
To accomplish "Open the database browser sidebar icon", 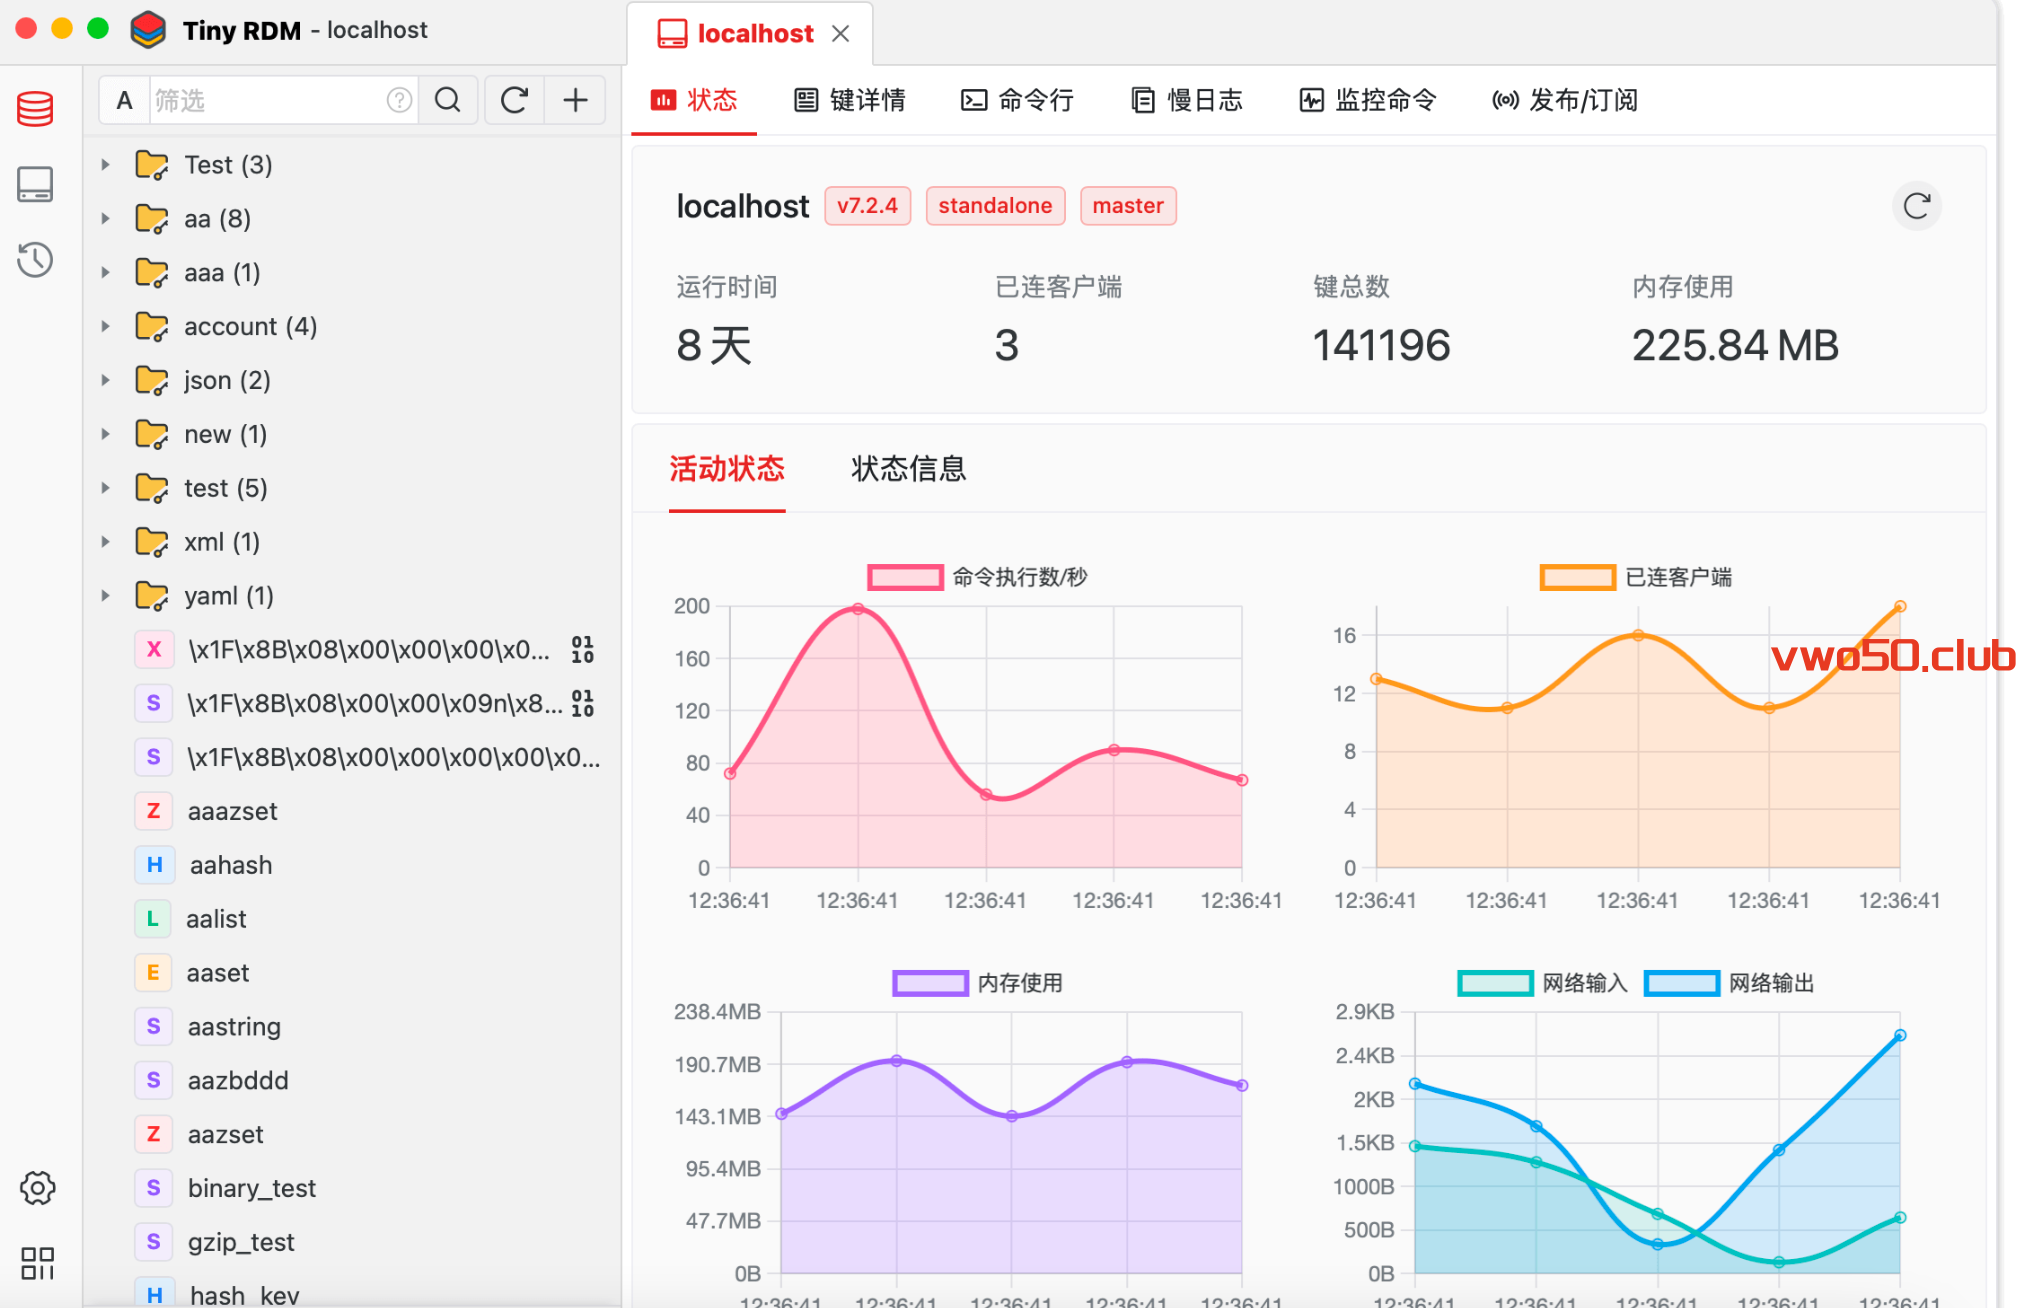I will tap(35, 108).
